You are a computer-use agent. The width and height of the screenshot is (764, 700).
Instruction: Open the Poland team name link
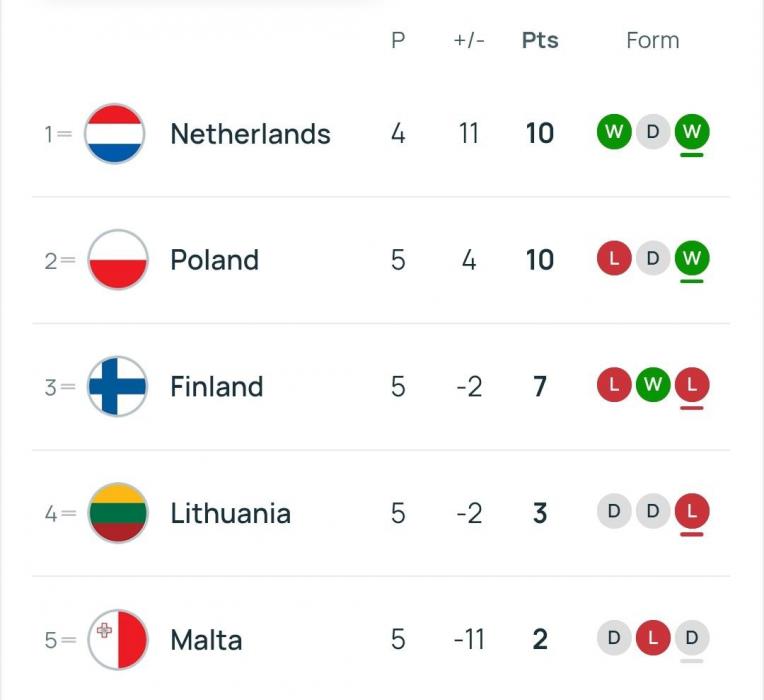(214, 260)
